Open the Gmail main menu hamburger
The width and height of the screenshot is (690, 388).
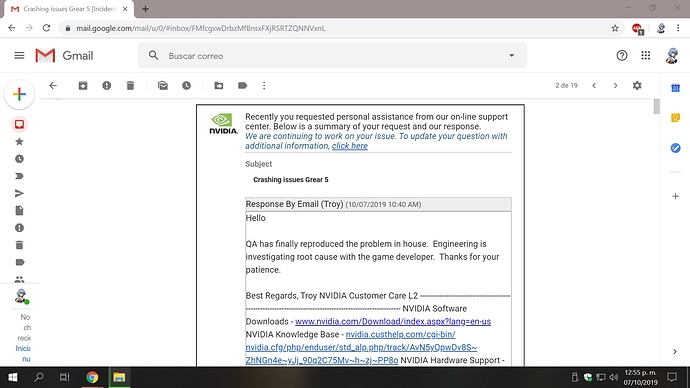pyautogui.click(x=19, y=55)
